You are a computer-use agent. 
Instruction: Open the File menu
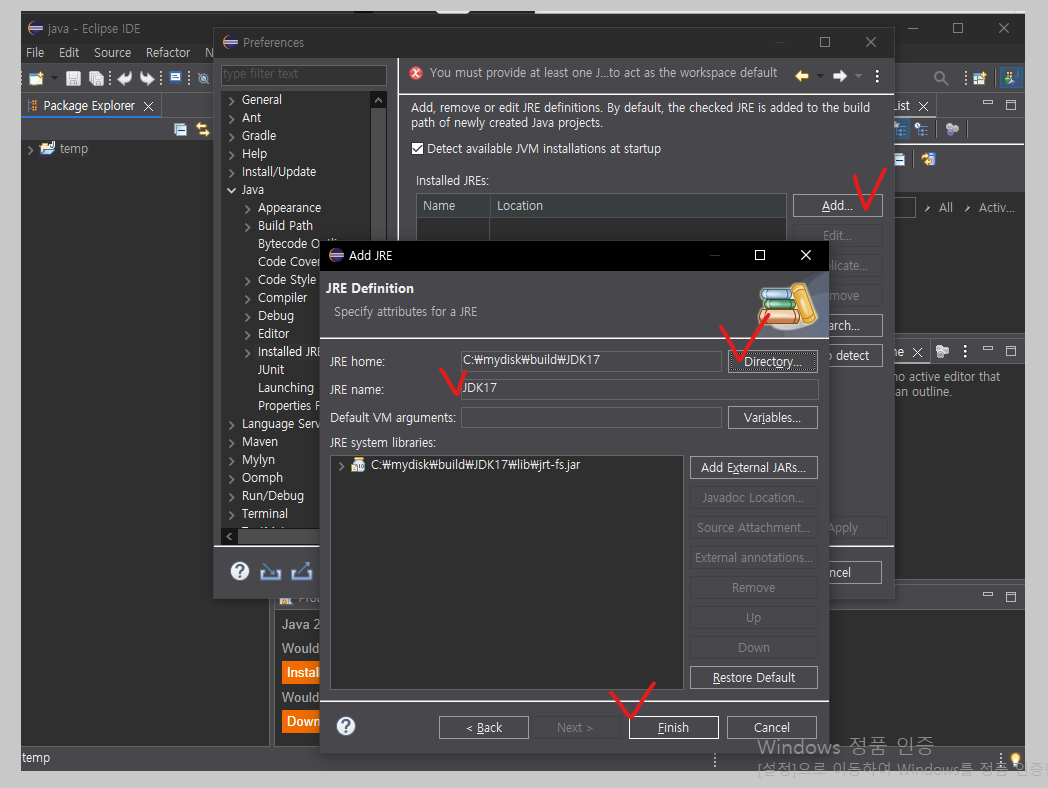(35, 52)
